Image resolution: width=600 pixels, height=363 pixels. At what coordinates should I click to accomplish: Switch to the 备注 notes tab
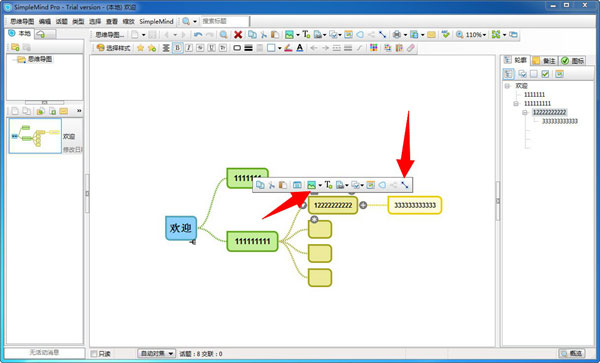tap(545, 60)
